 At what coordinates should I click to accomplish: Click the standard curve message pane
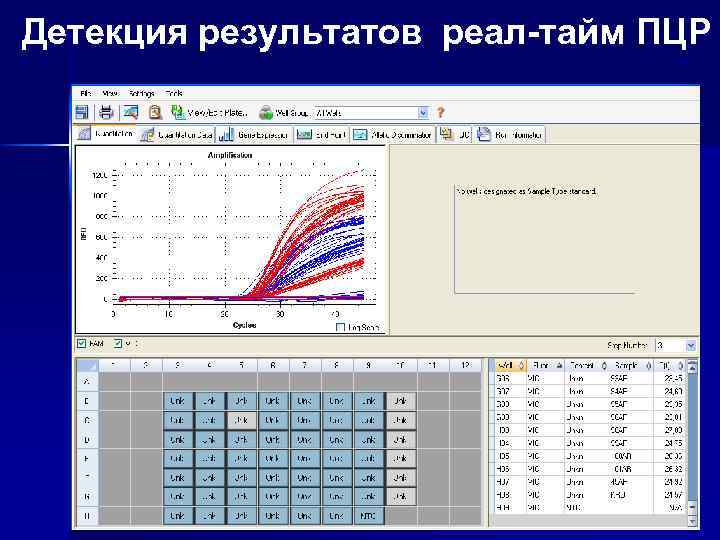click(x=545, y=239)
